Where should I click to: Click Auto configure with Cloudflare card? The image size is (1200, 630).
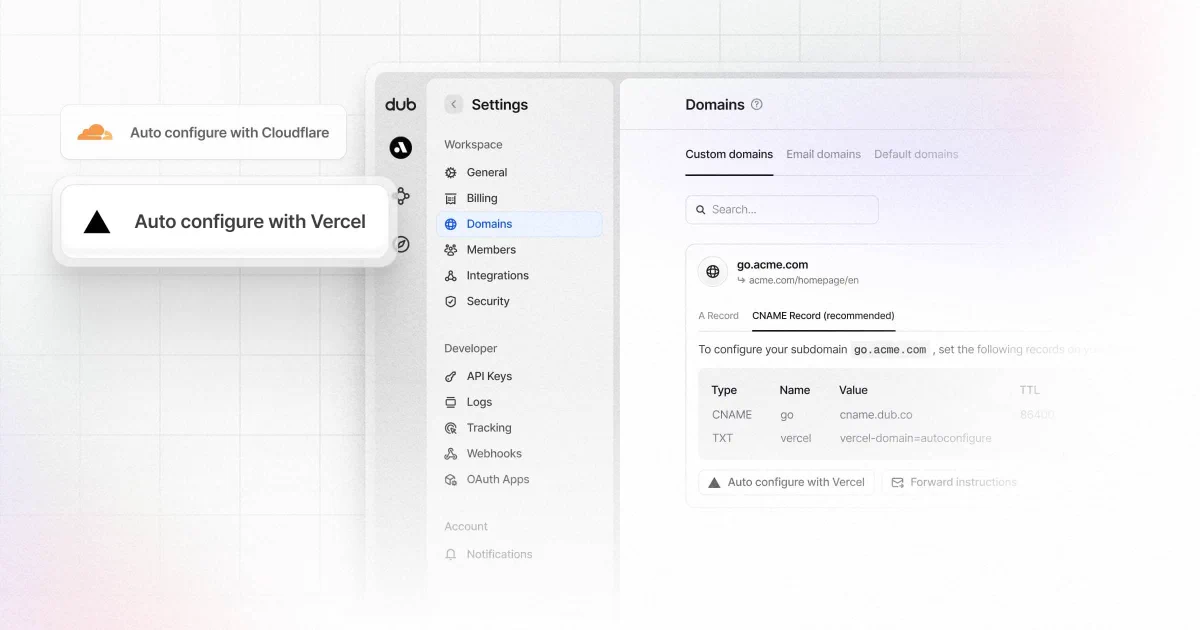pos(203,132)
